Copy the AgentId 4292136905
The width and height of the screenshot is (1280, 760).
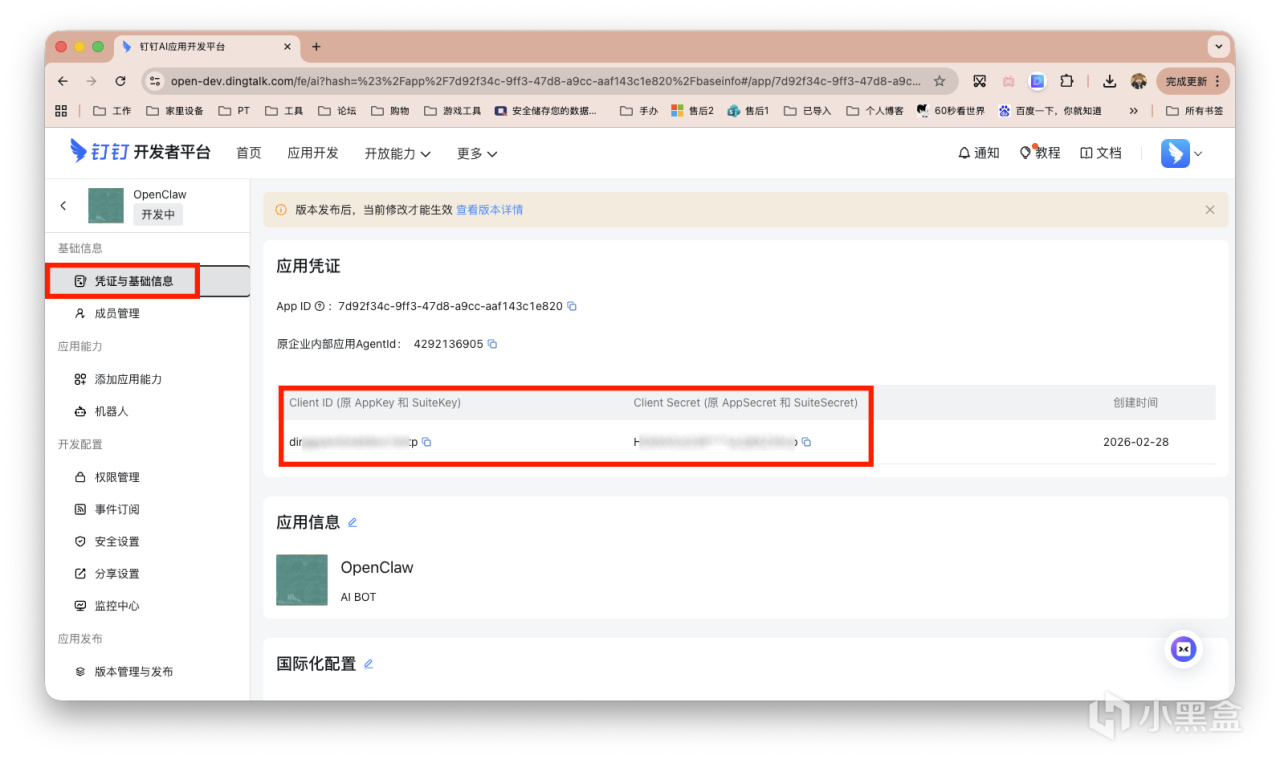tap(492, 344)
